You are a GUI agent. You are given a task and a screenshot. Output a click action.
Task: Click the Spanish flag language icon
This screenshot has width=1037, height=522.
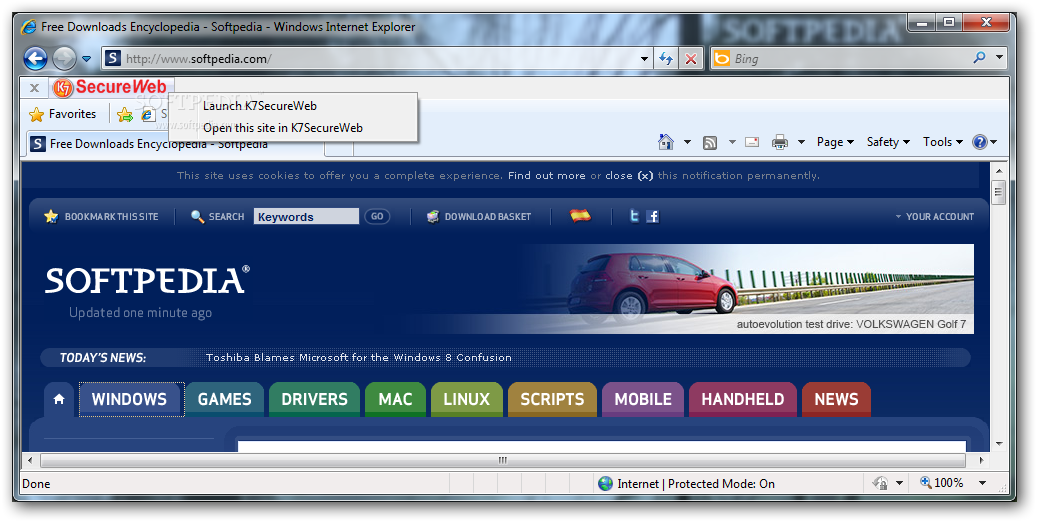coord(580,216)
